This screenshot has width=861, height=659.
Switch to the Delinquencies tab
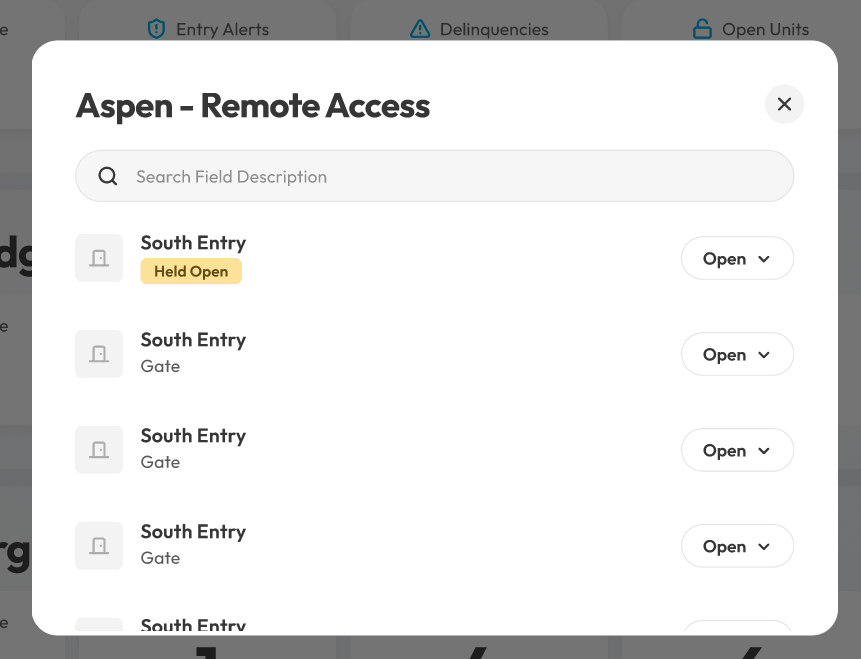(x=480, y=29)
